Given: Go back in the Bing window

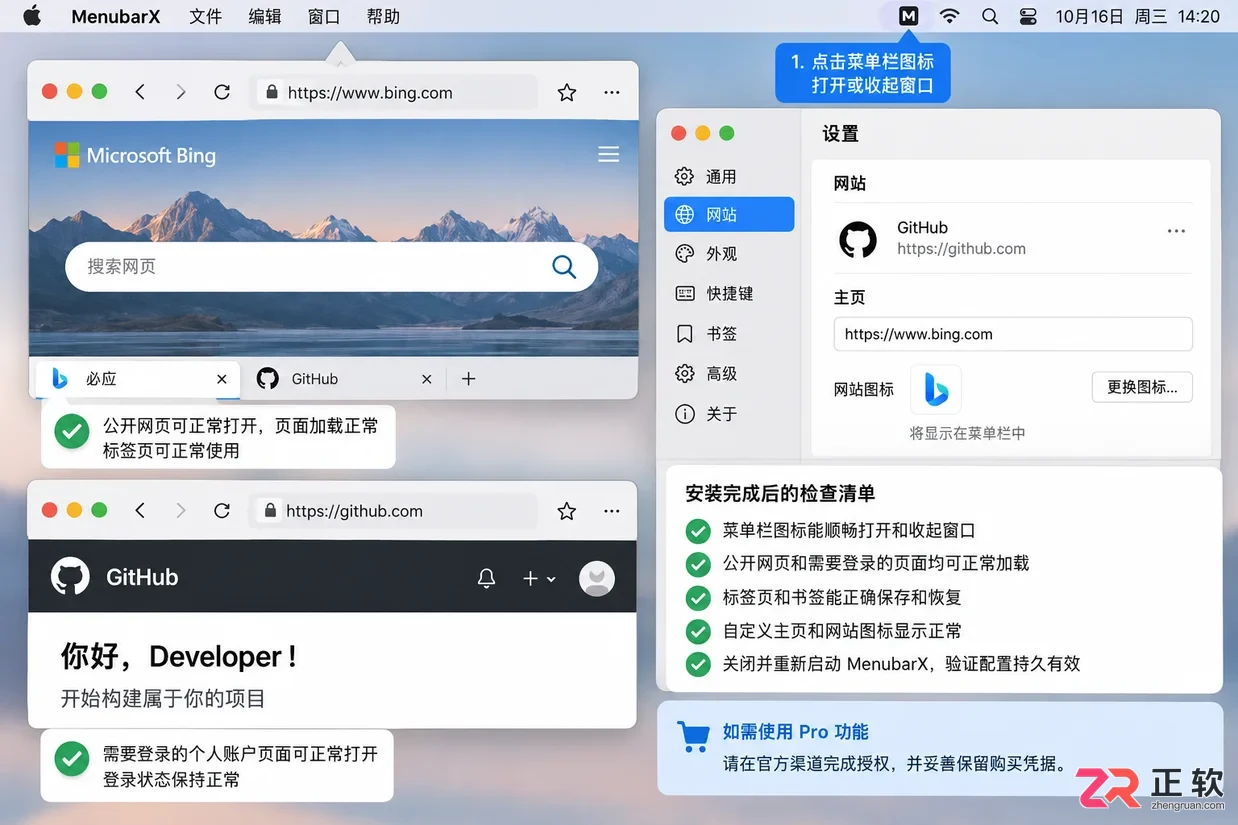Looking at the screenshot, I should tap(140, 92).
